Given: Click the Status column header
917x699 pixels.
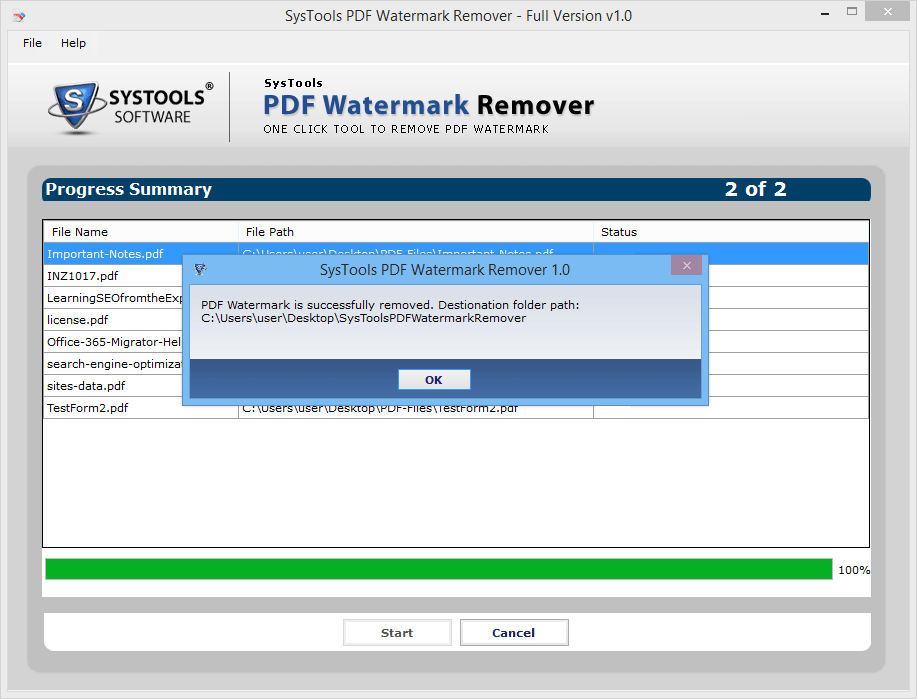Looking at the screenshot, I should pos(619,232).
